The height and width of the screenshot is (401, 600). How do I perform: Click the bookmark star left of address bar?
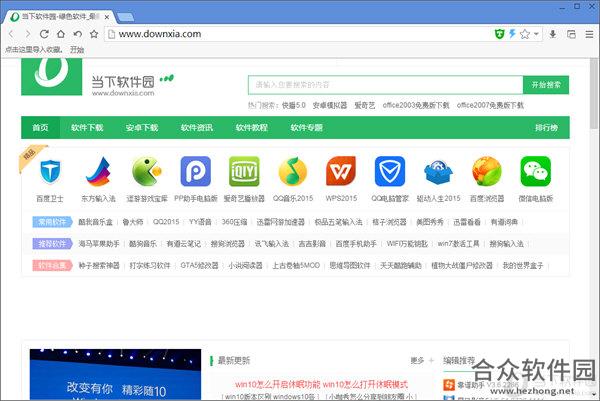(94, 34)
